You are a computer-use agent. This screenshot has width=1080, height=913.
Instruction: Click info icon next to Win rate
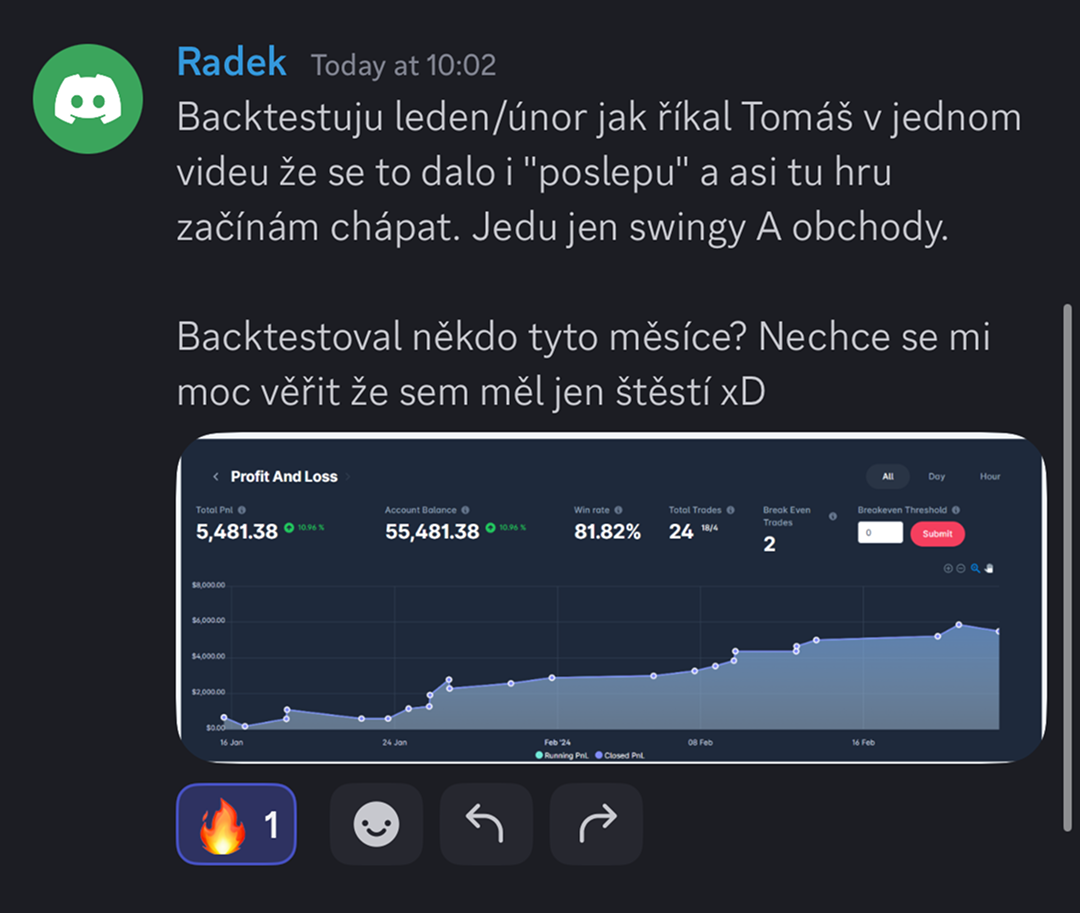point(619,510)
